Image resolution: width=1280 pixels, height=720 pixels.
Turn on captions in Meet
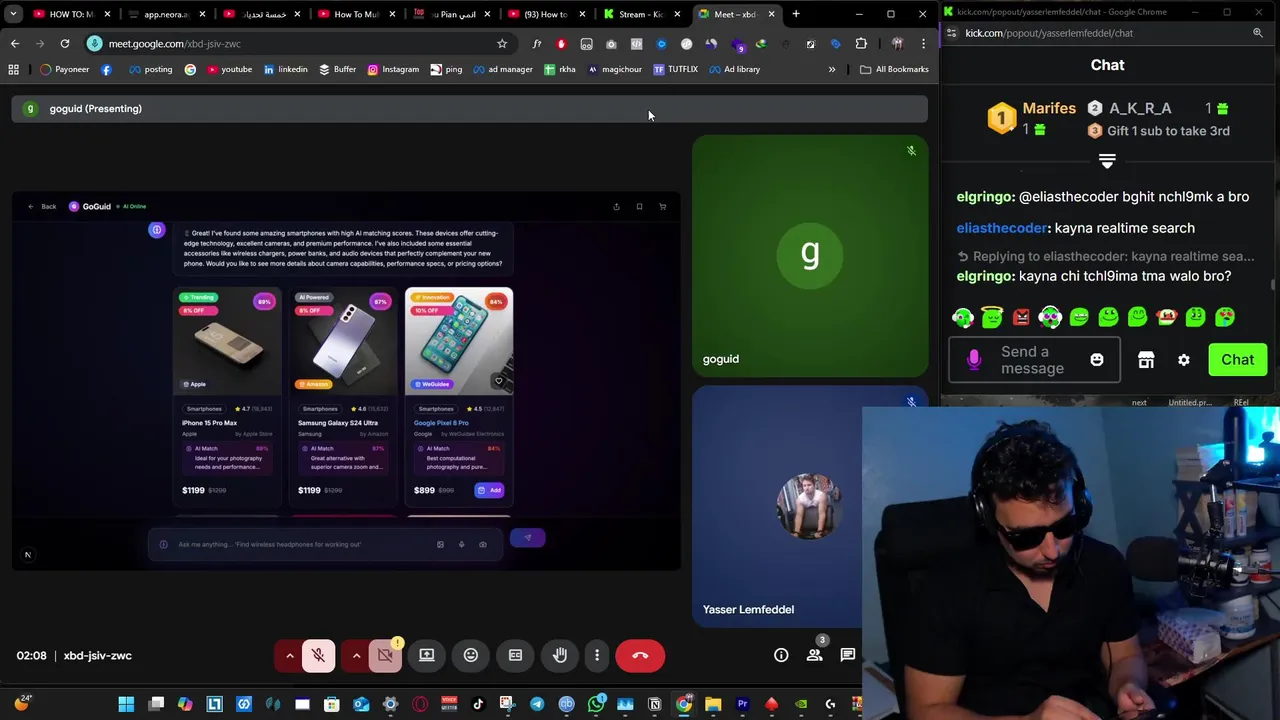(x=515, y=656)
